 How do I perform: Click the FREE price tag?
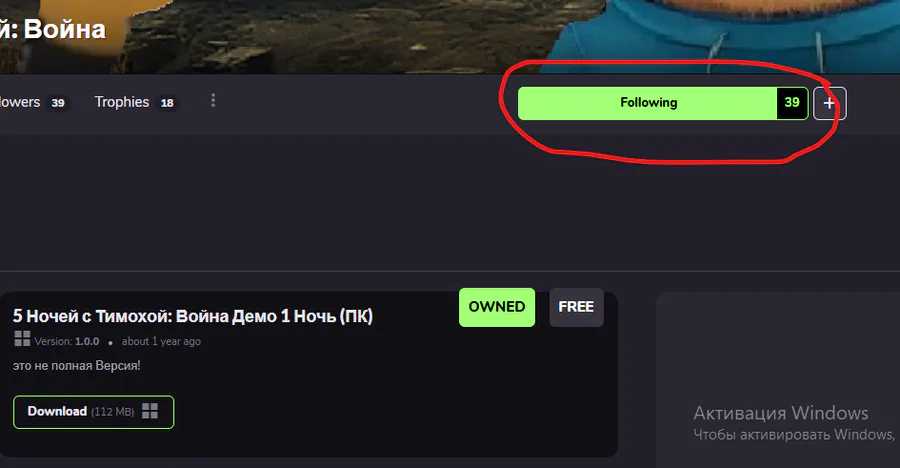[x=576, y=307]
